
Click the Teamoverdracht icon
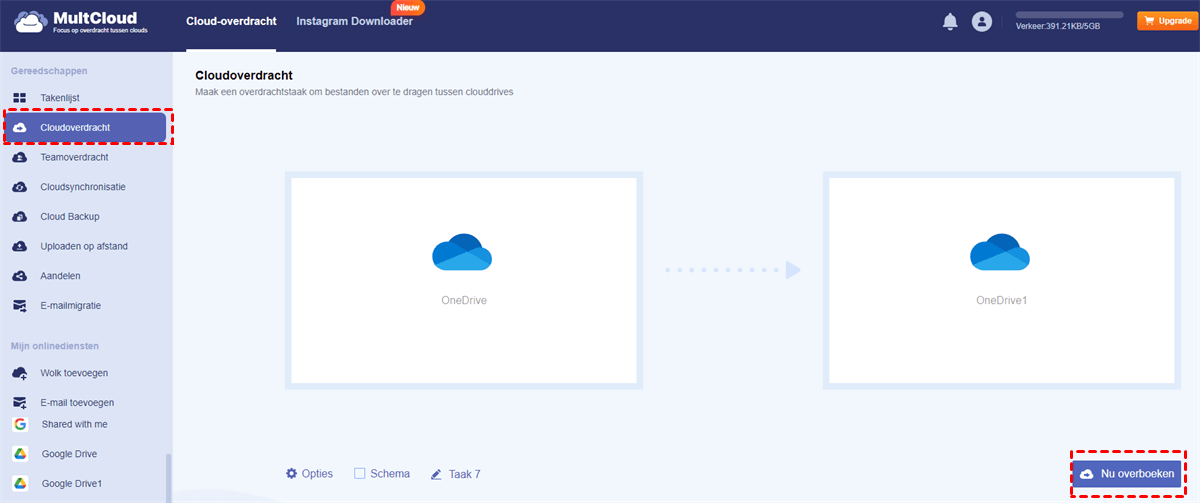coord(19,157)
